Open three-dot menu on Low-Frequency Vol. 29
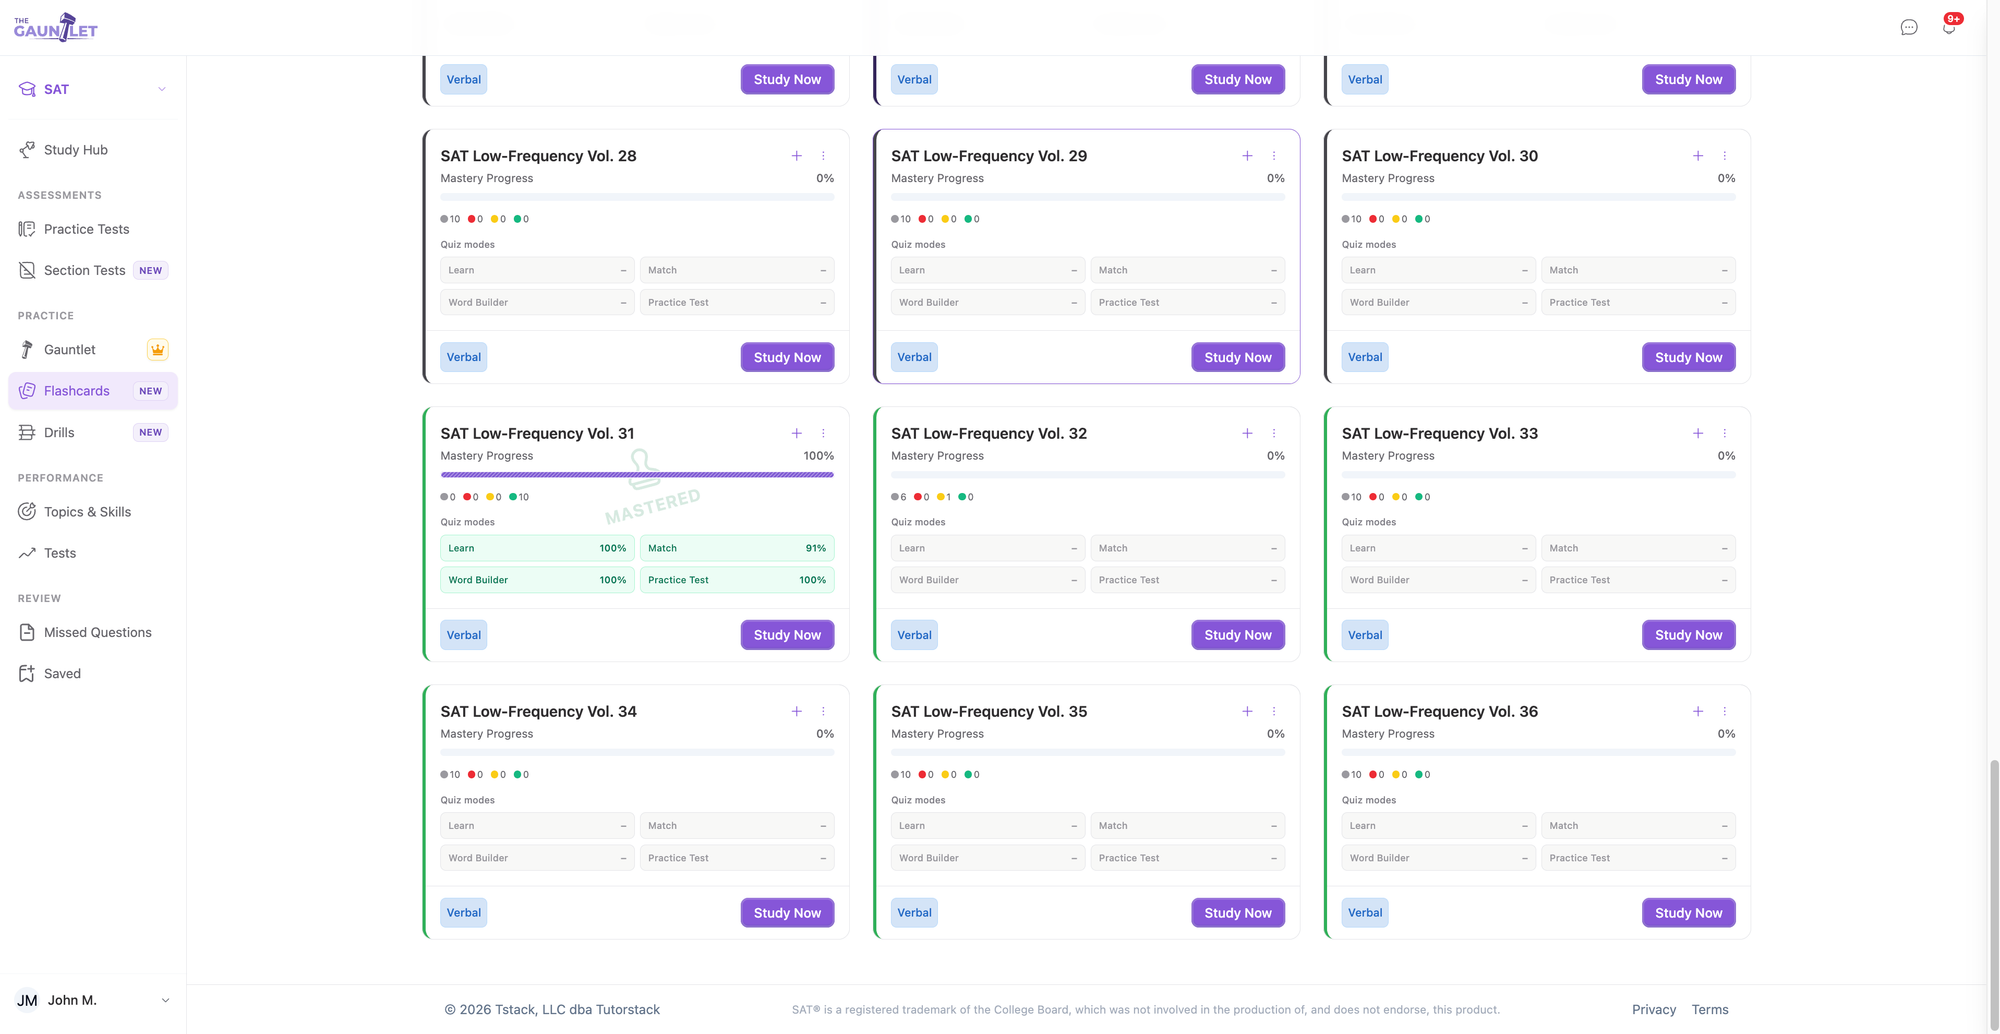This screenshot has width=2000, height=1034. pos(1274,156)
